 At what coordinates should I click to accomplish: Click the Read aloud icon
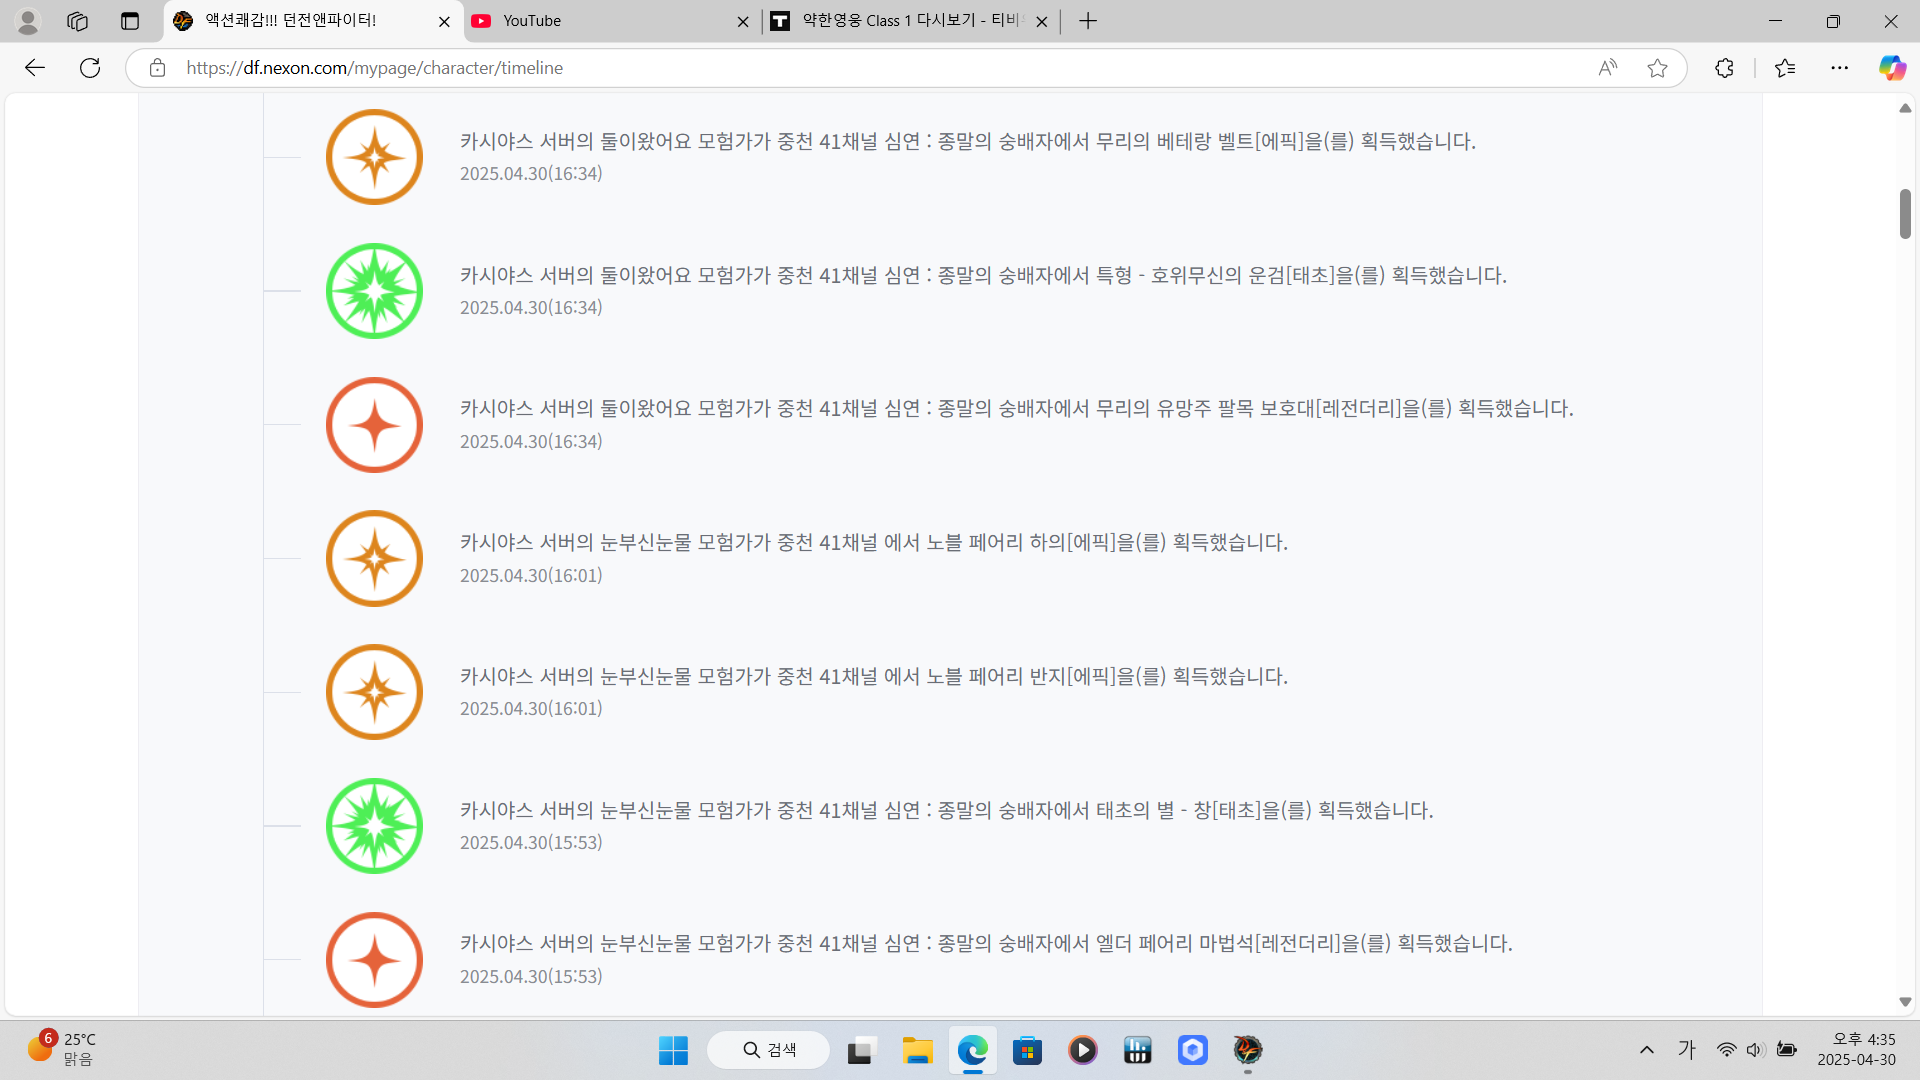(1607, 68)
